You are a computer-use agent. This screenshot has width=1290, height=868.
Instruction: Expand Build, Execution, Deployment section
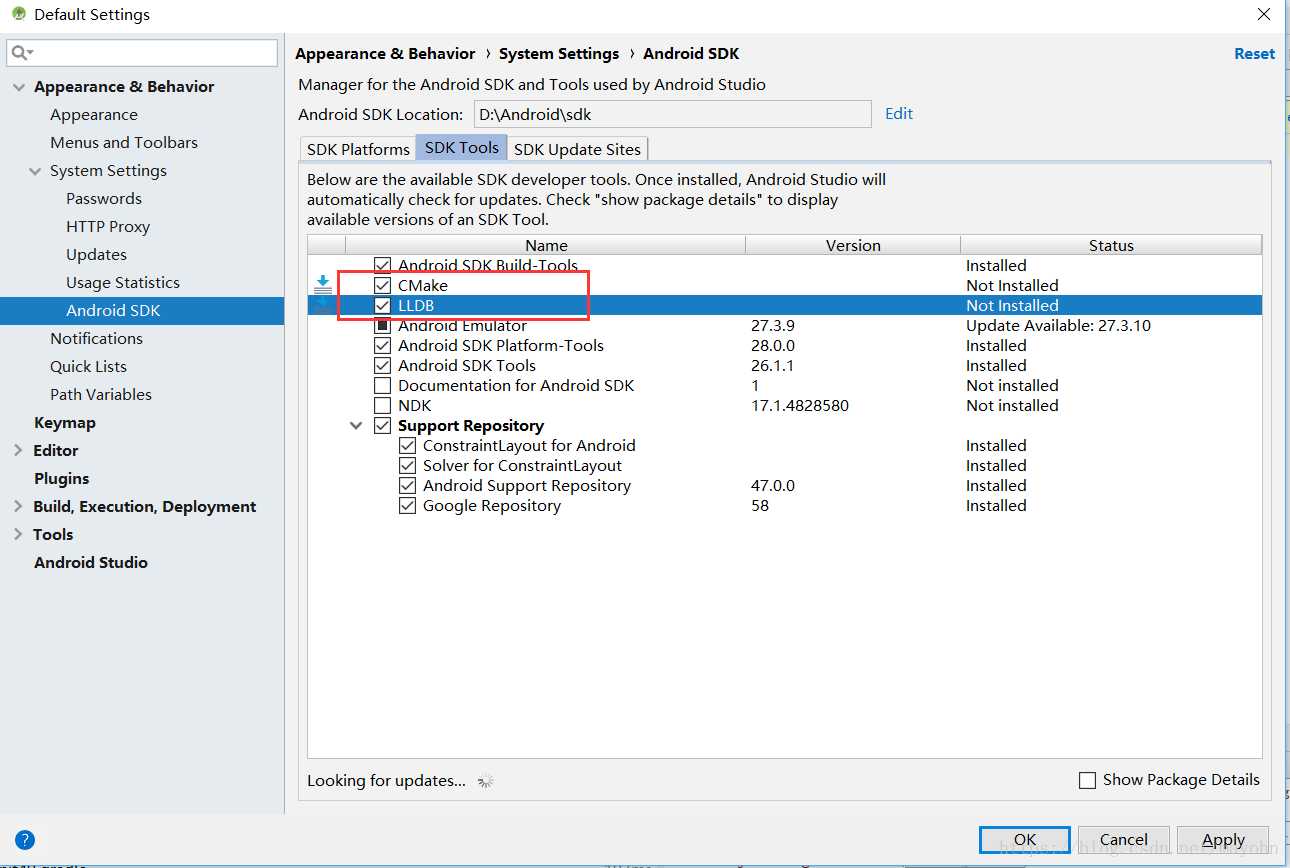(x=18, y=507)
